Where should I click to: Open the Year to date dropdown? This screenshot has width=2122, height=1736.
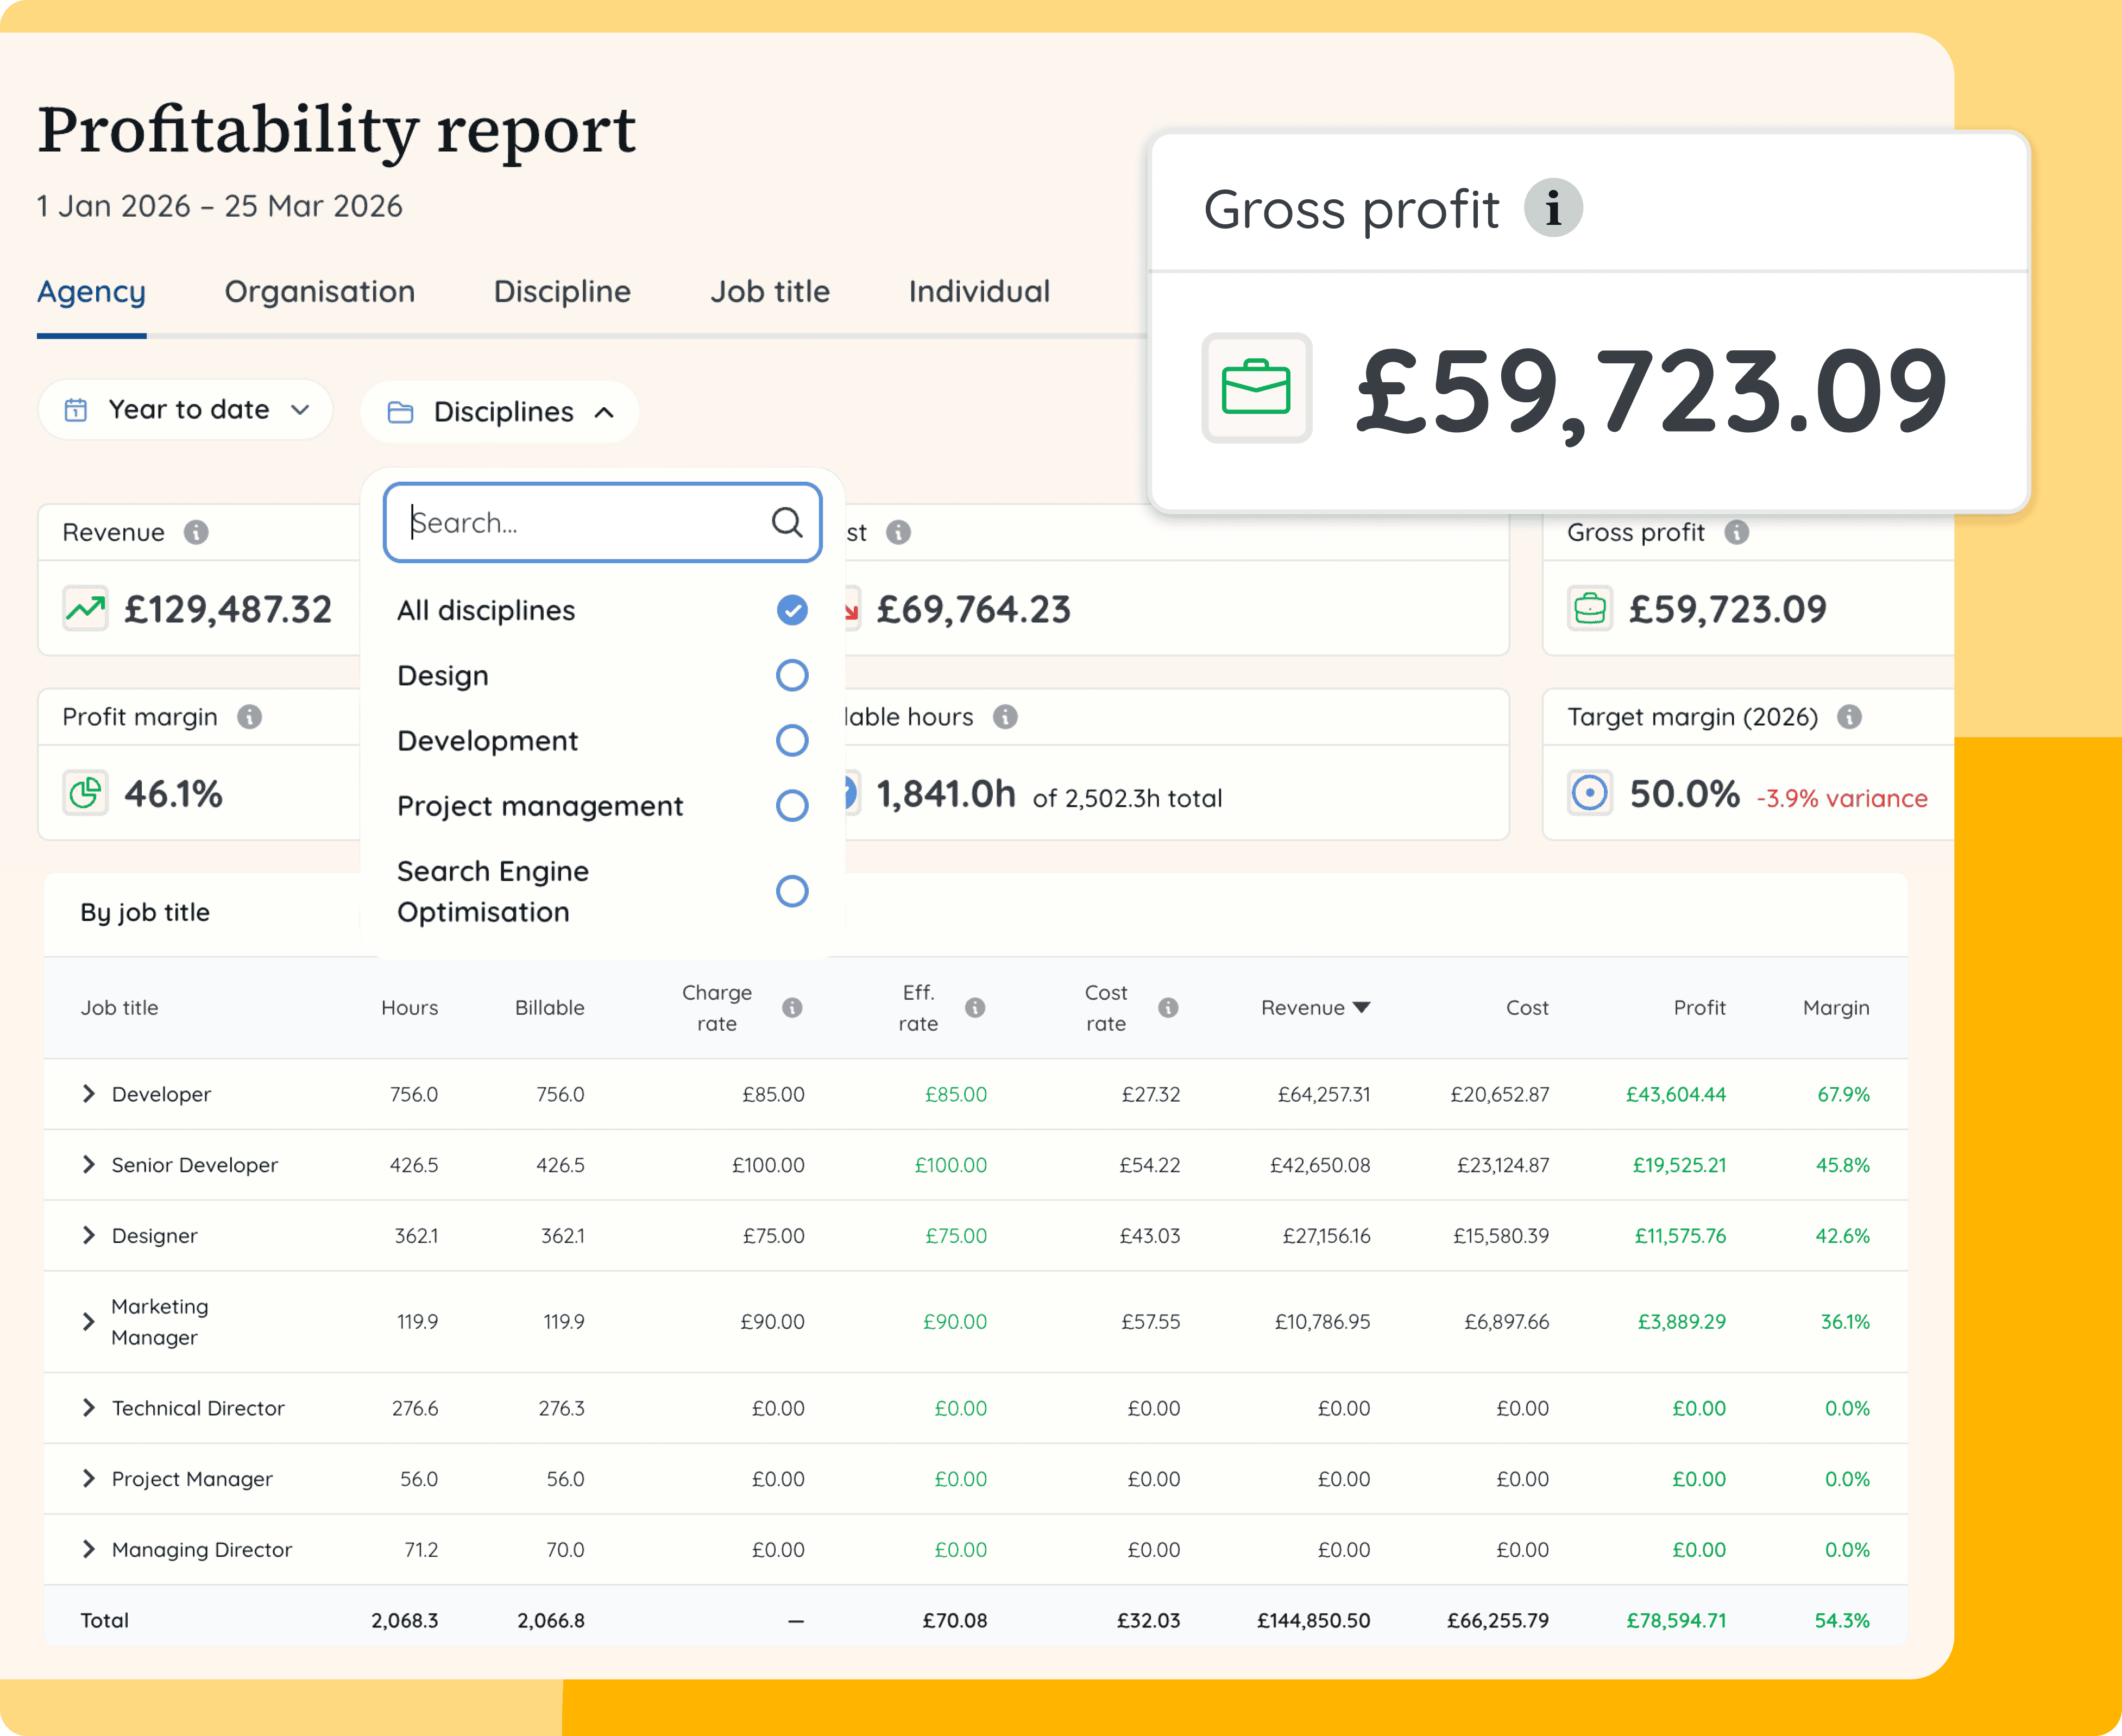pyautogui.click(x=185, y=409)
